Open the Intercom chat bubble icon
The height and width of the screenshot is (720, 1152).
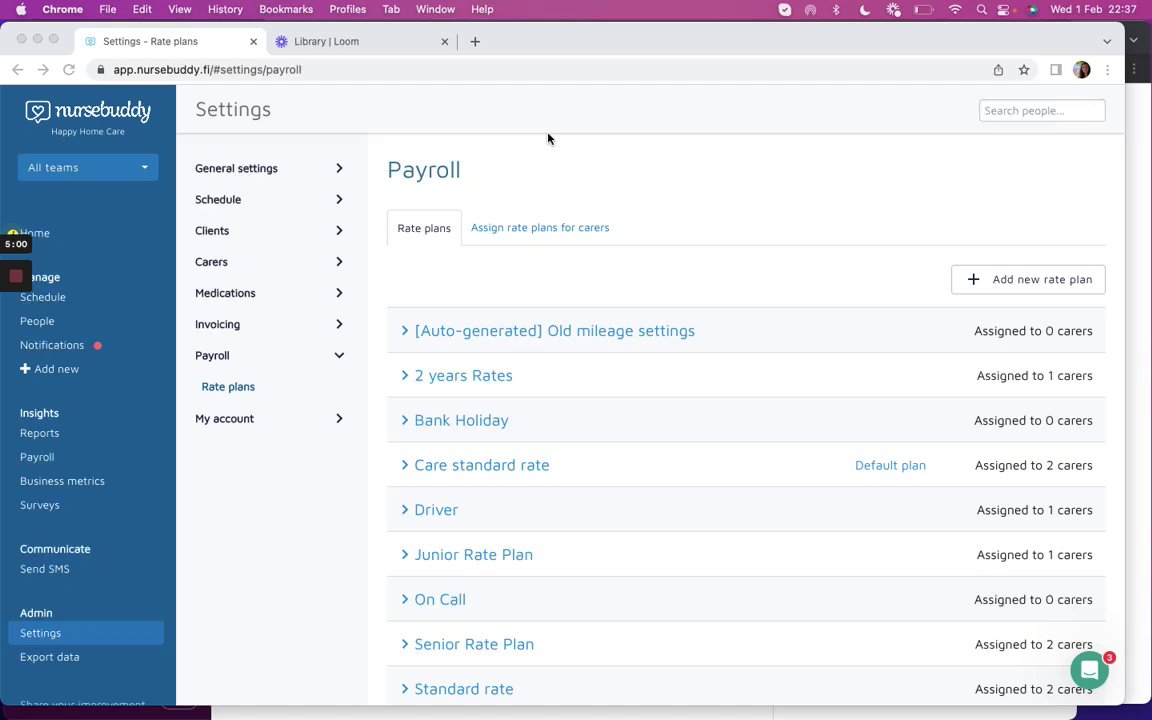[1089, 669]
